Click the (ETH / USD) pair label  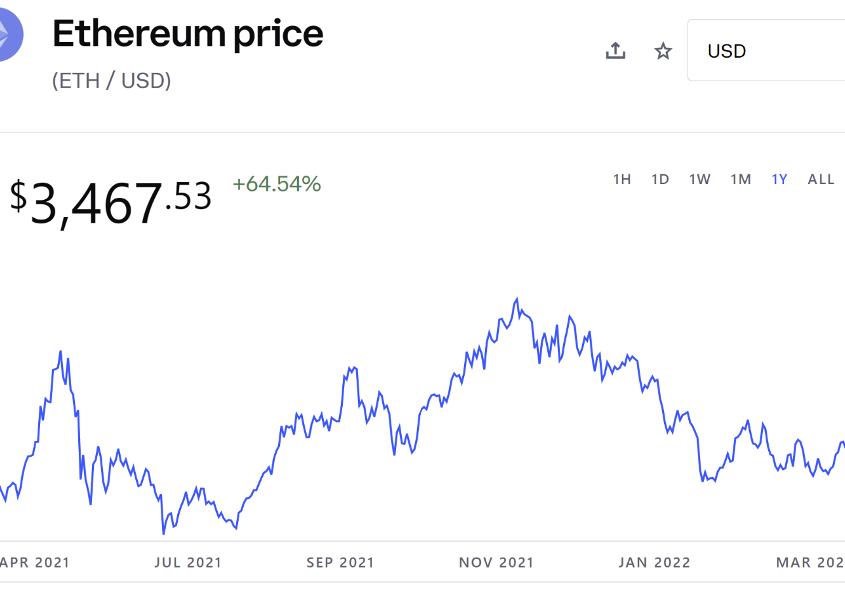pyautogui.click(x=112, y=81)
